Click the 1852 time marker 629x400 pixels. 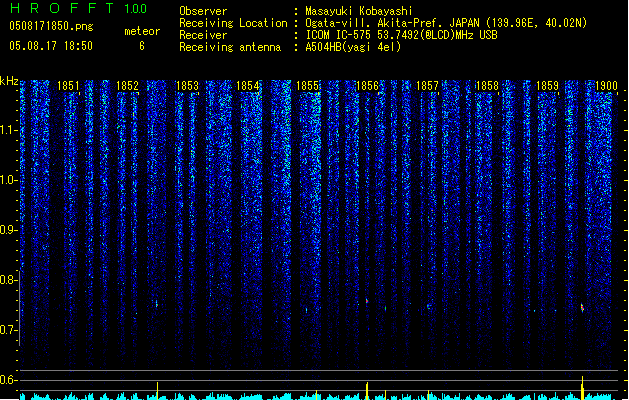(x=127, y=85)
